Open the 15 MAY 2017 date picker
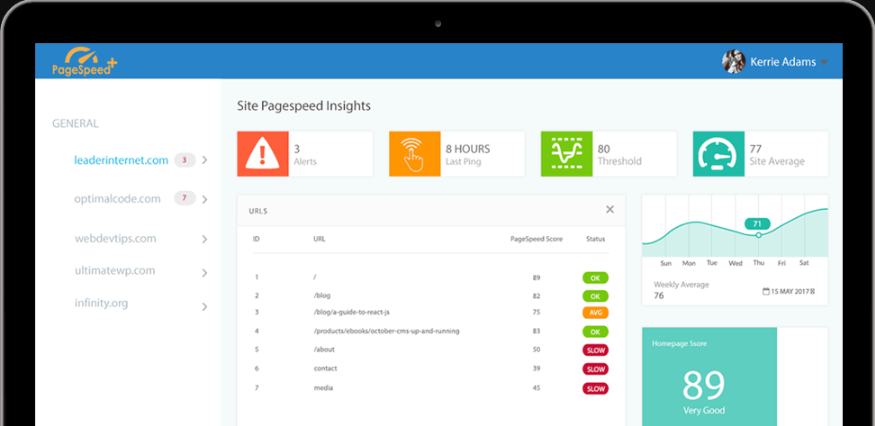Screen dimensions: 875x426 (x=789, y=291)
